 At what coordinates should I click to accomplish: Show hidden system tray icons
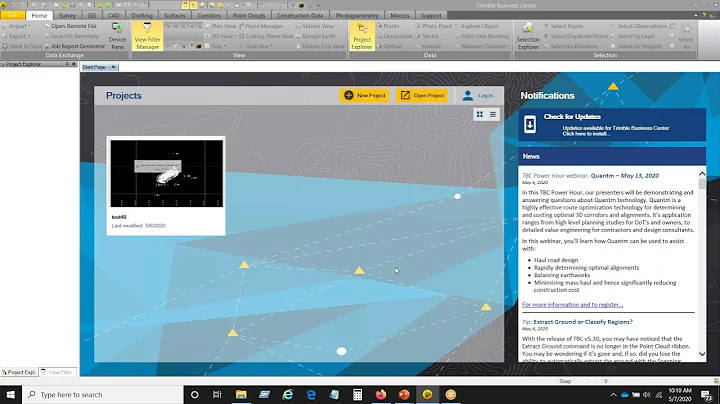click(613, 394)
